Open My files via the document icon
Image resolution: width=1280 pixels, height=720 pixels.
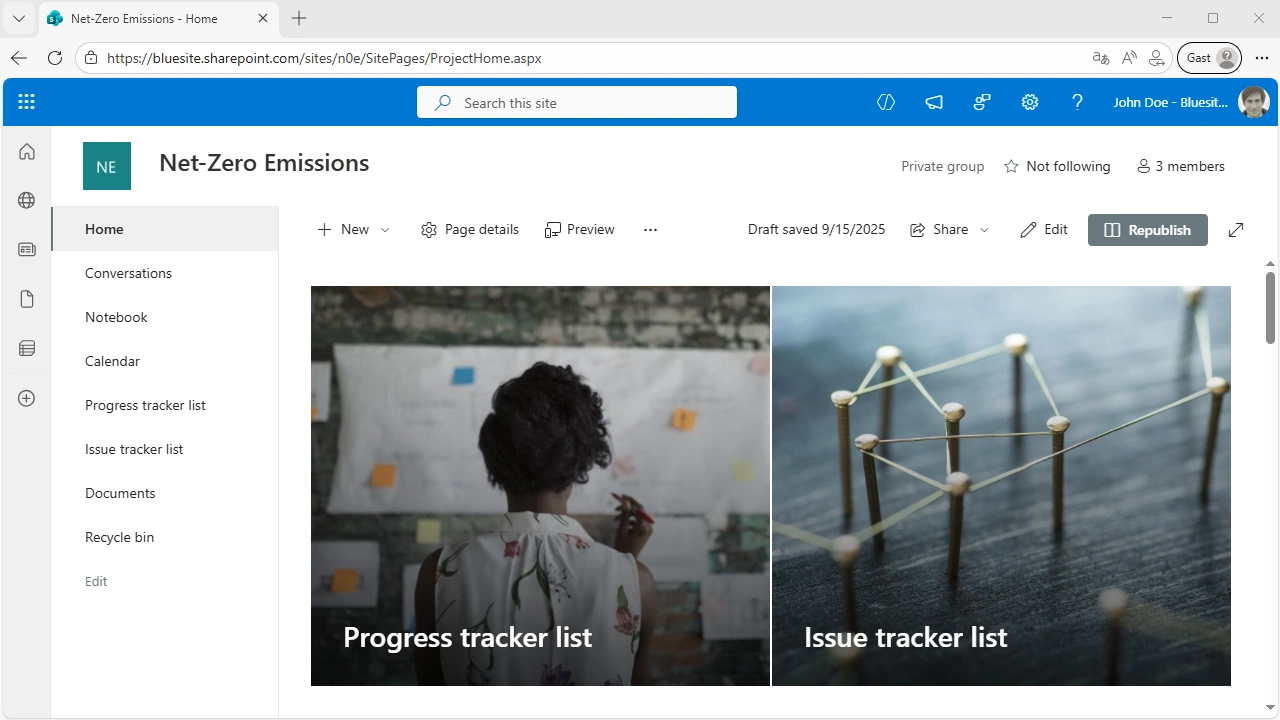26,298
